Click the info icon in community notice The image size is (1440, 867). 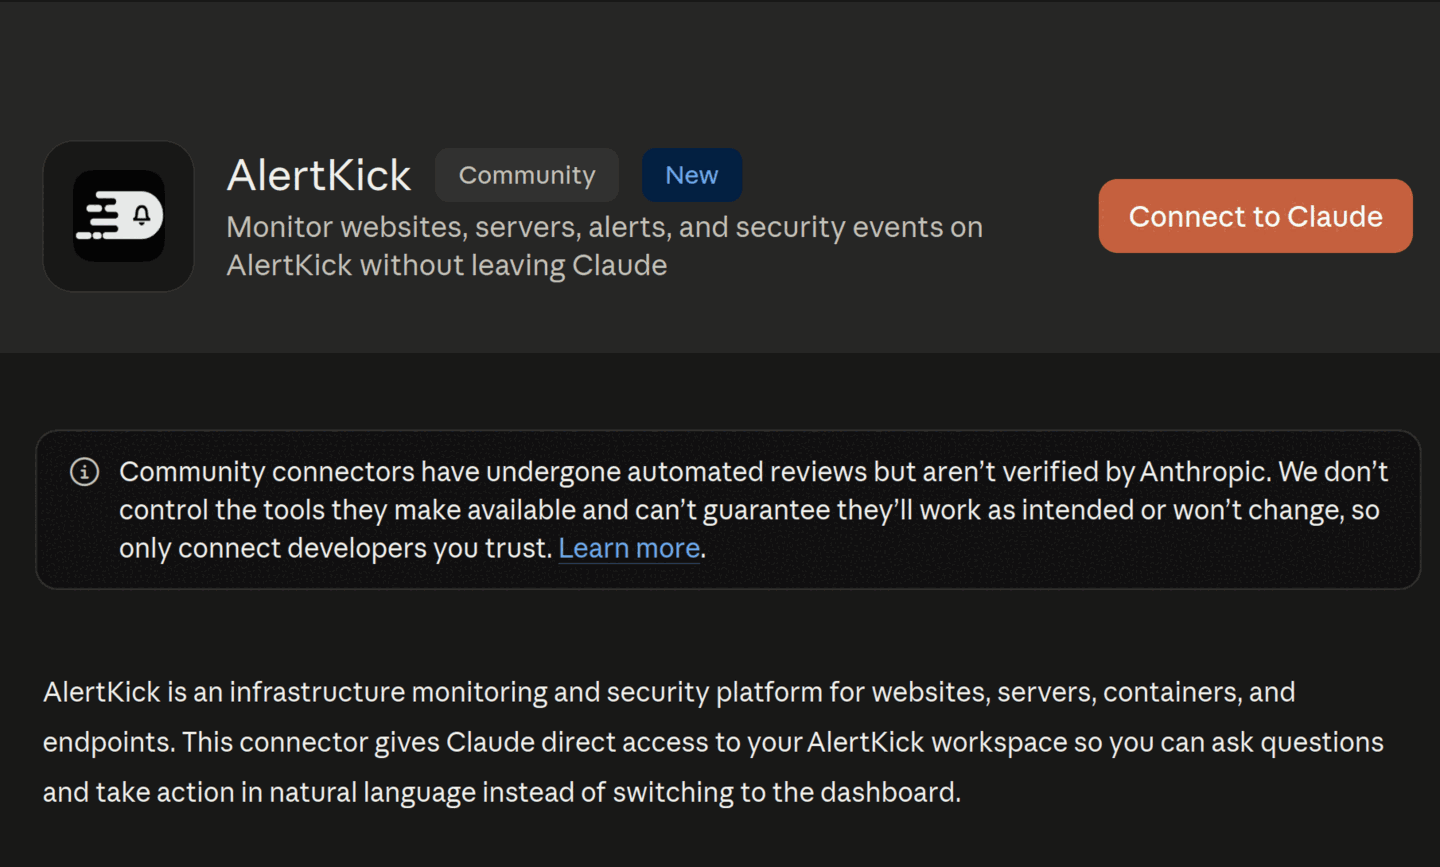click(84, 472)
